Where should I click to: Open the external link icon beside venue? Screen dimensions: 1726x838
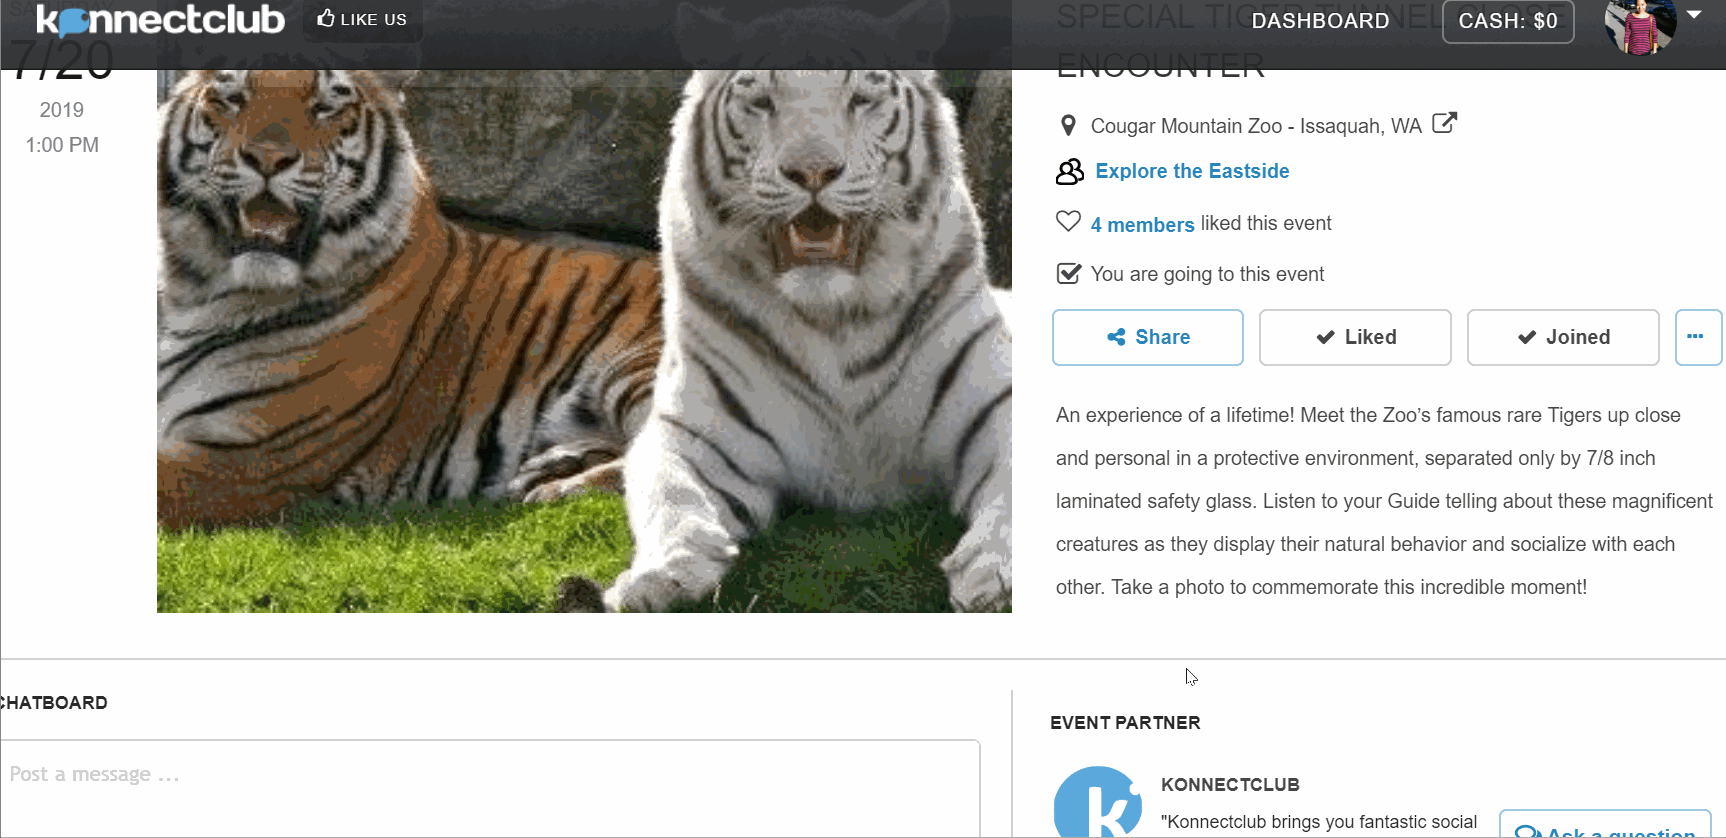coord(1444,124)
